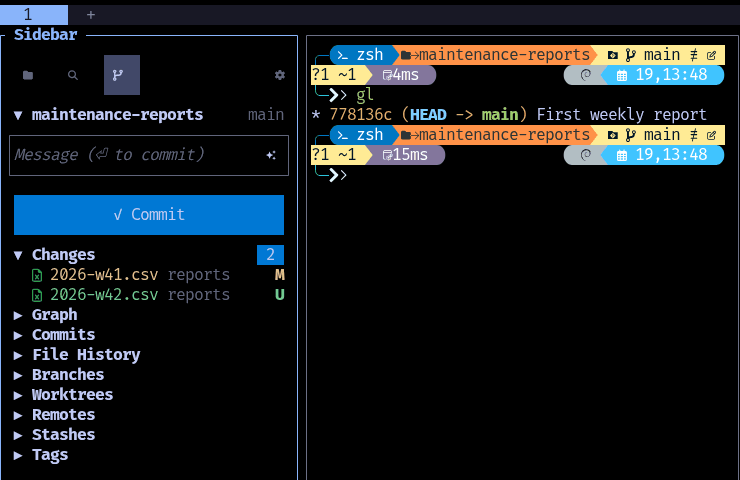Click the sparkle generate-message icon
This screenshot has height=480, width=740.
pyautogui.click(x=271, y=155)
